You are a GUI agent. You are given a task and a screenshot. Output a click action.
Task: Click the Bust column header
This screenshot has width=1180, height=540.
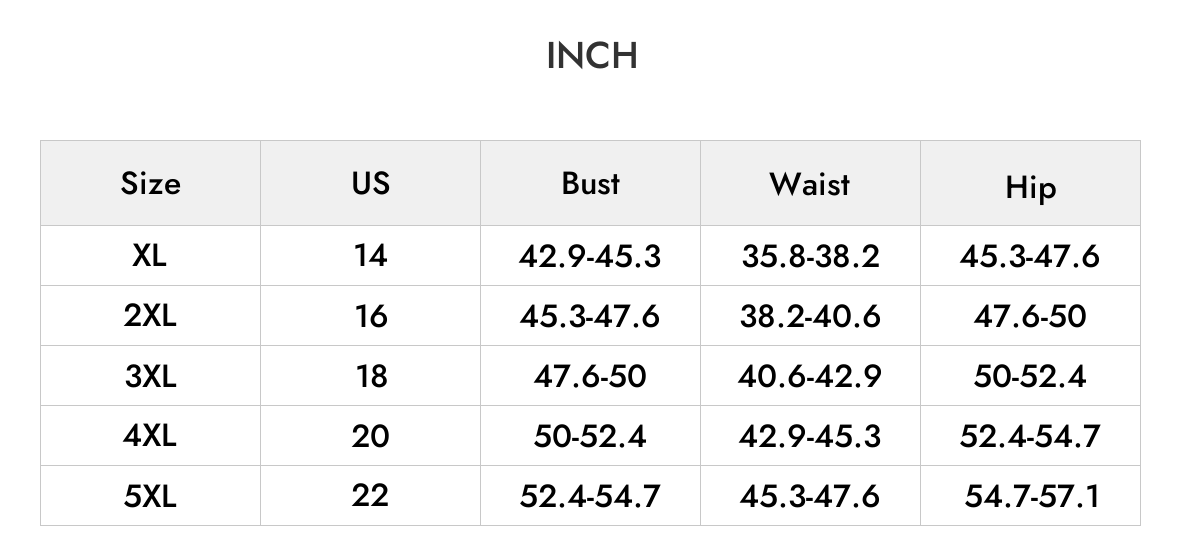coord(590,183)
